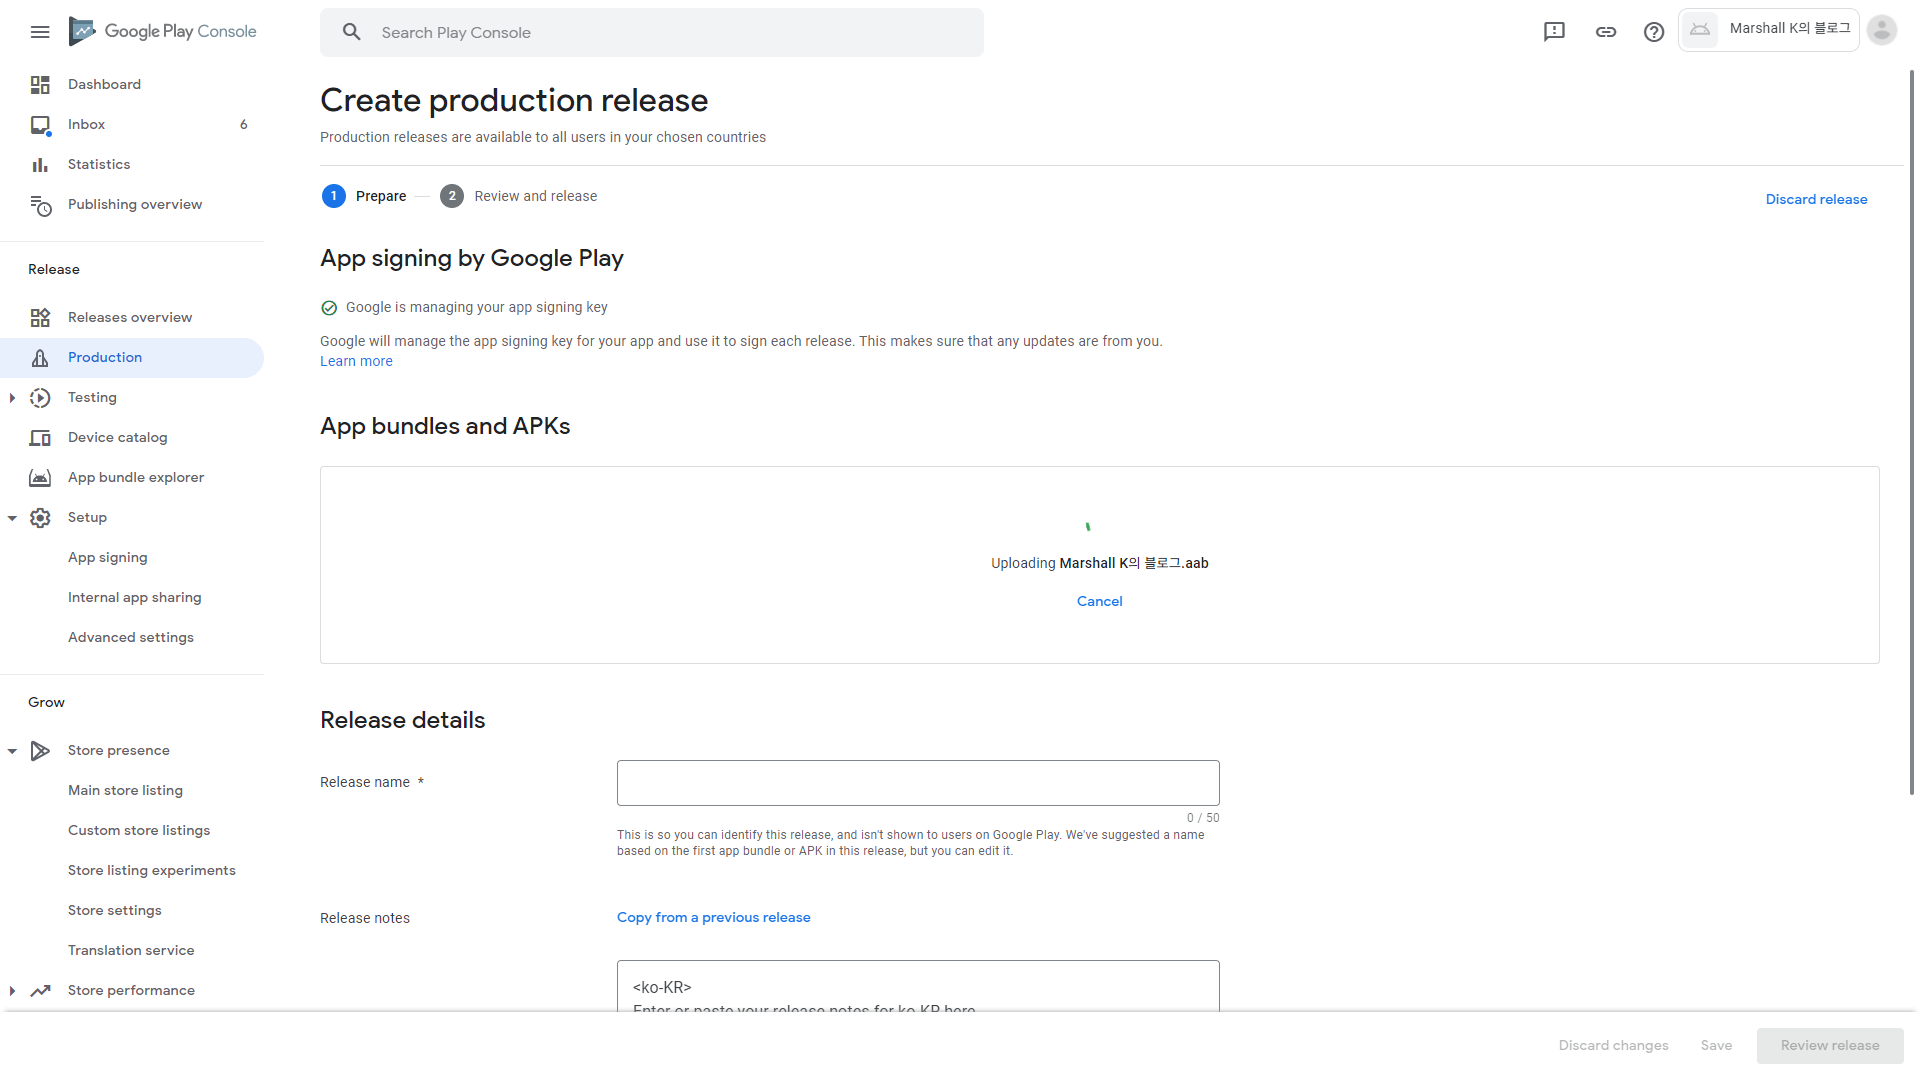Open the hamburger navigation menu
This screenshot has height=1080, width=1920.
tap(40, 32)
